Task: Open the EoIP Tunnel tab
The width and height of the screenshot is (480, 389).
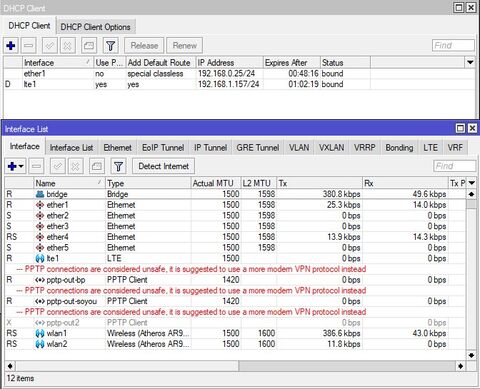Action: [x=163, y=147]
